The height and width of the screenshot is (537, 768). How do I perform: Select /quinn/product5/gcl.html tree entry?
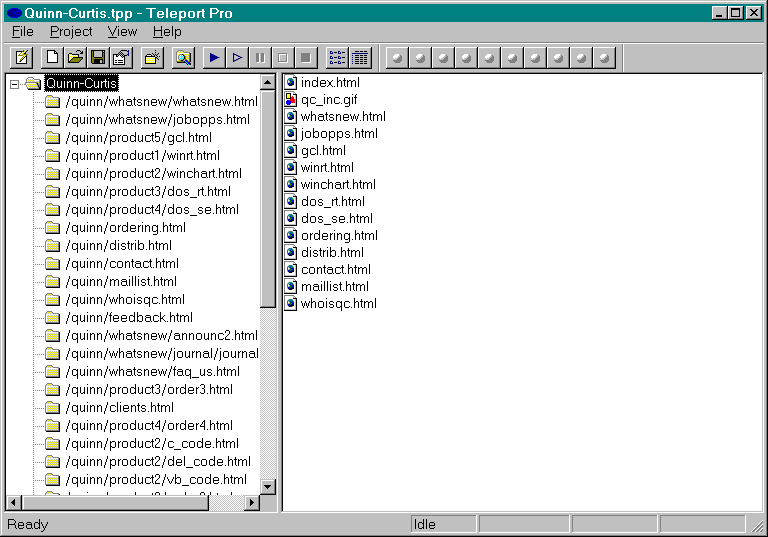tap(139, 138)
